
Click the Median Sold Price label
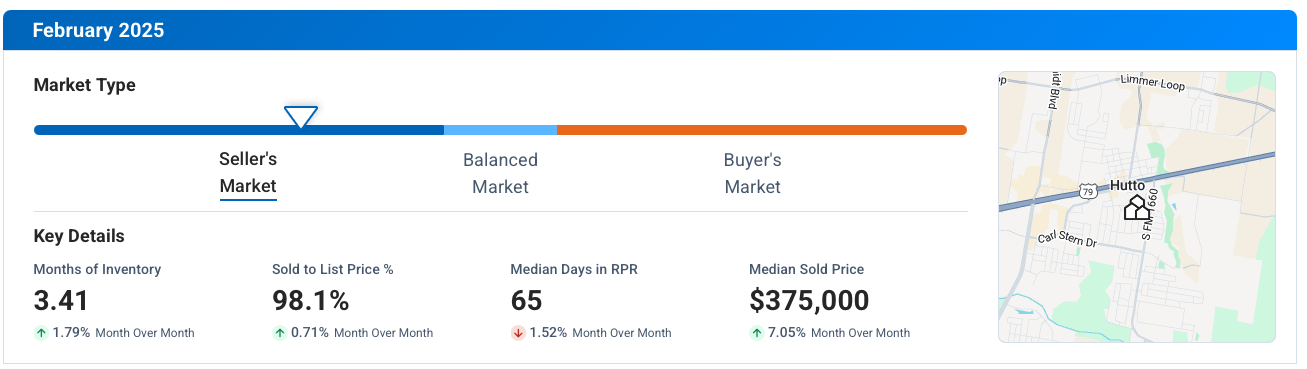pos(806,269)
